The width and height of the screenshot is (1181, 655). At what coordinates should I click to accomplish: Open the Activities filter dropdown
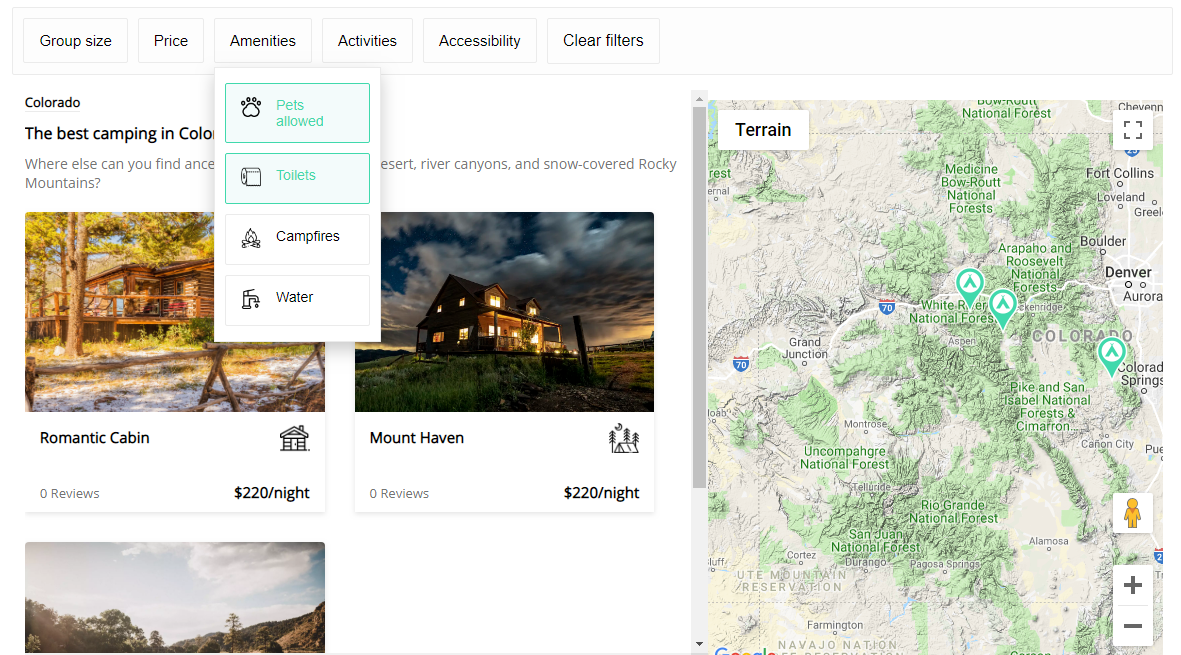(x=367, y=41)
